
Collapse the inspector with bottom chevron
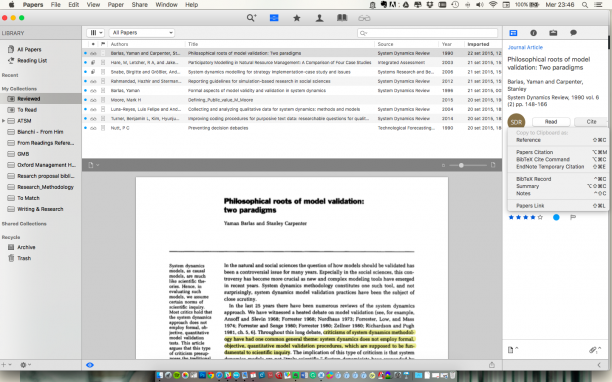click(x=599, y=365)
